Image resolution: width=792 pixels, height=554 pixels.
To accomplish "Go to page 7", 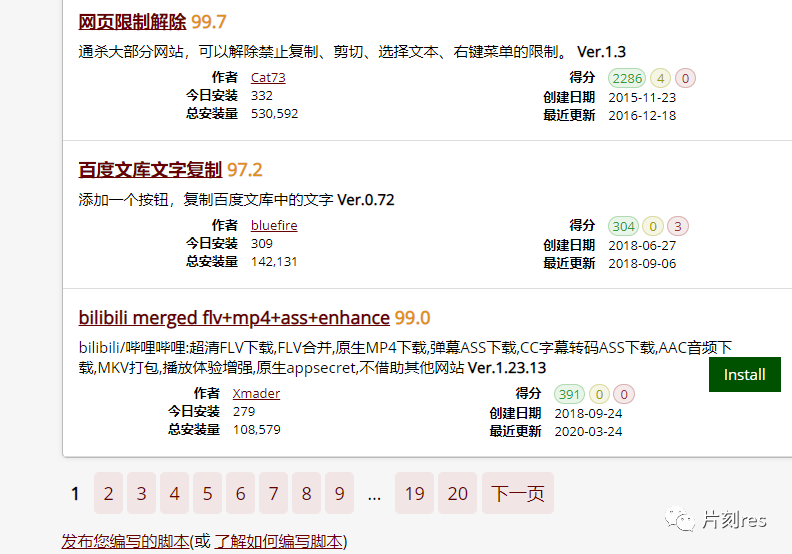I will tap(273, 493).
